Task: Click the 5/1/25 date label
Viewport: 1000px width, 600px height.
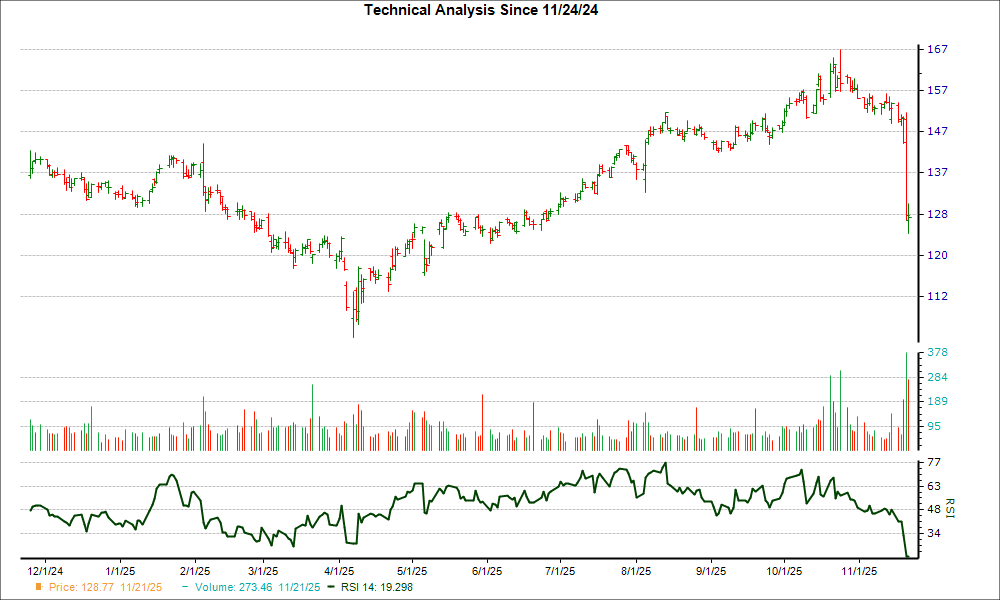Action: pos(412,571)
